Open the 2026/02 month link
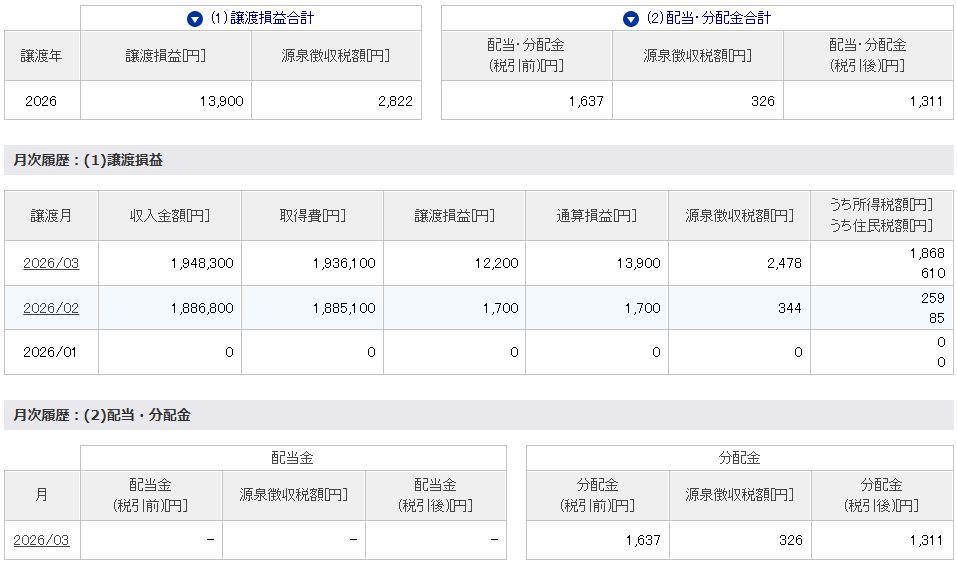Screen dimensions: 957x565 [x=51, y=308]
